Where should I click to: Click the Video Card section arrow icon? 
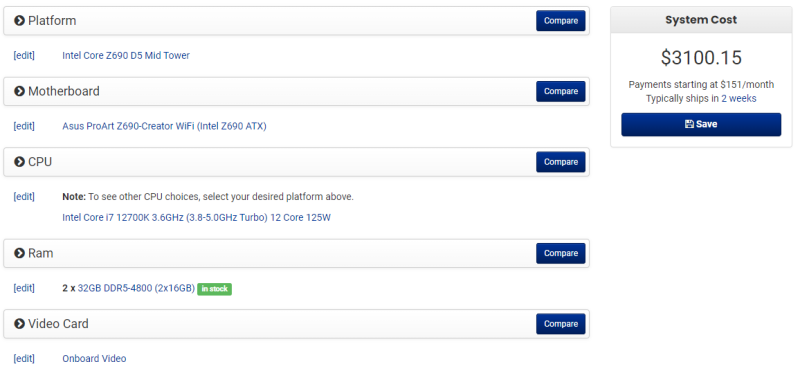pos(19,324)
